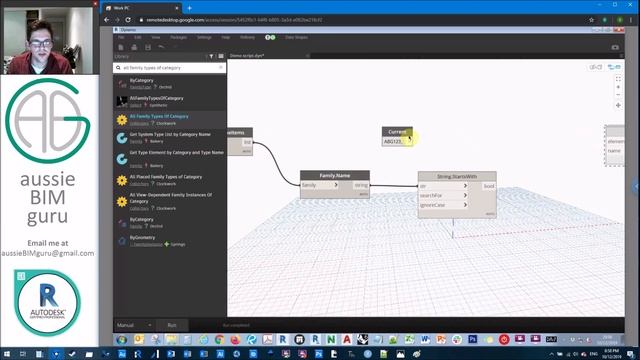
Task: Click the browser reload button
Action: pyautogui.click(x=128, y=20)
